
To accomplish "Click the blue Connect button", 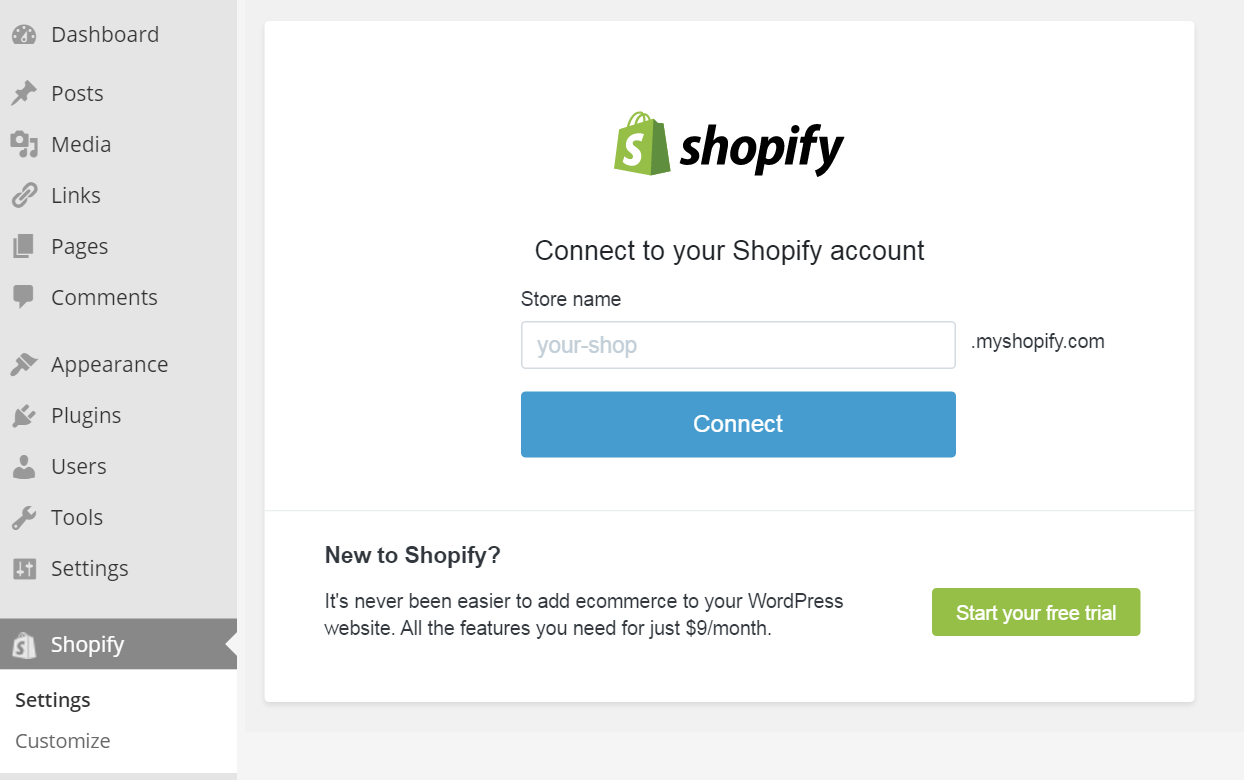I will (x=738, y=424).
